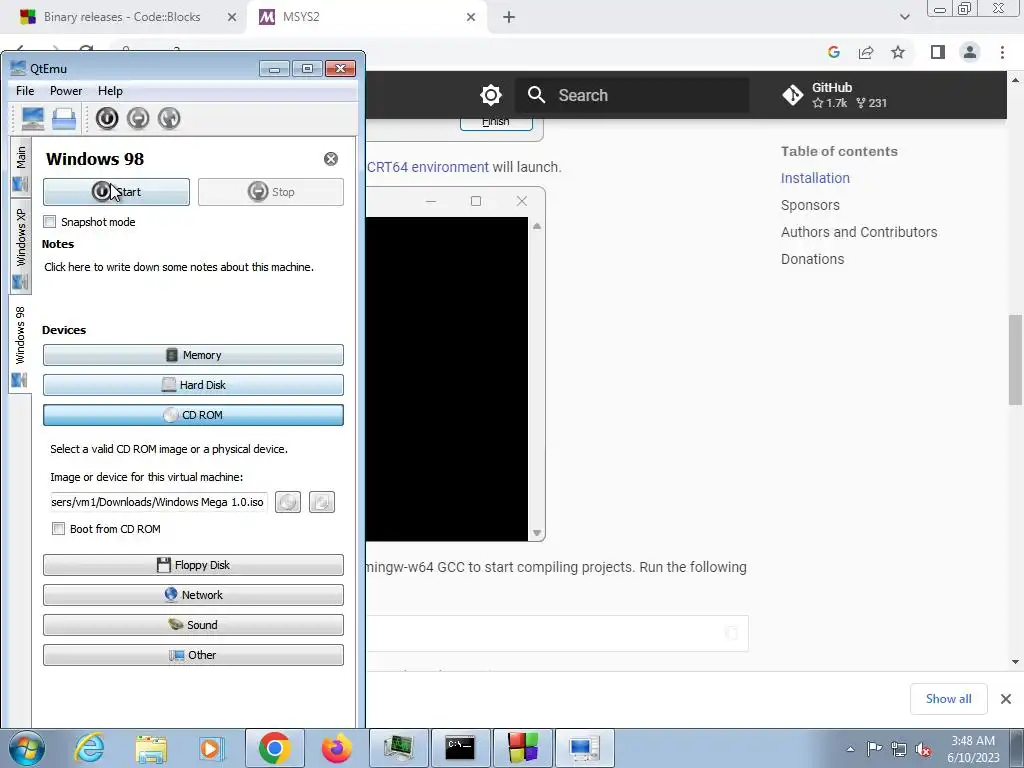Click the muted volume tray icon
This screenshot has width=1024, height=768.
click(x=923, y=749)
